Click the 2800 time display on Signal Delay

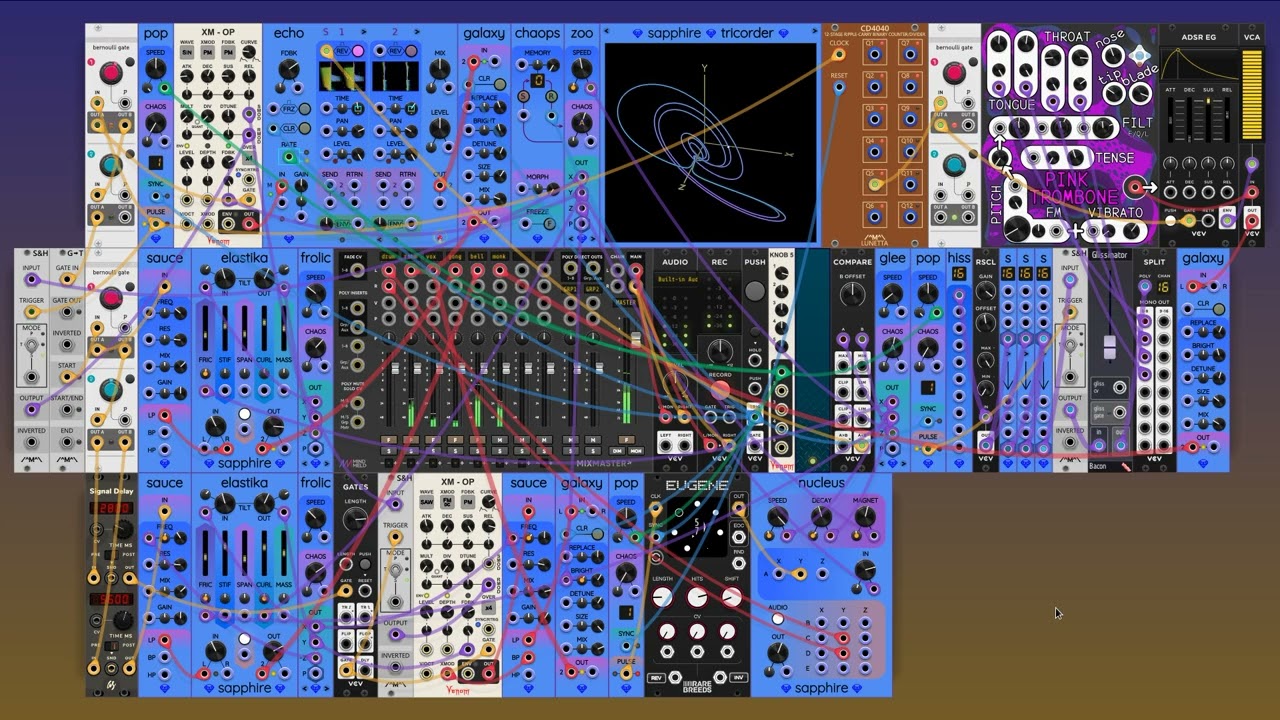tap(111, 508)
